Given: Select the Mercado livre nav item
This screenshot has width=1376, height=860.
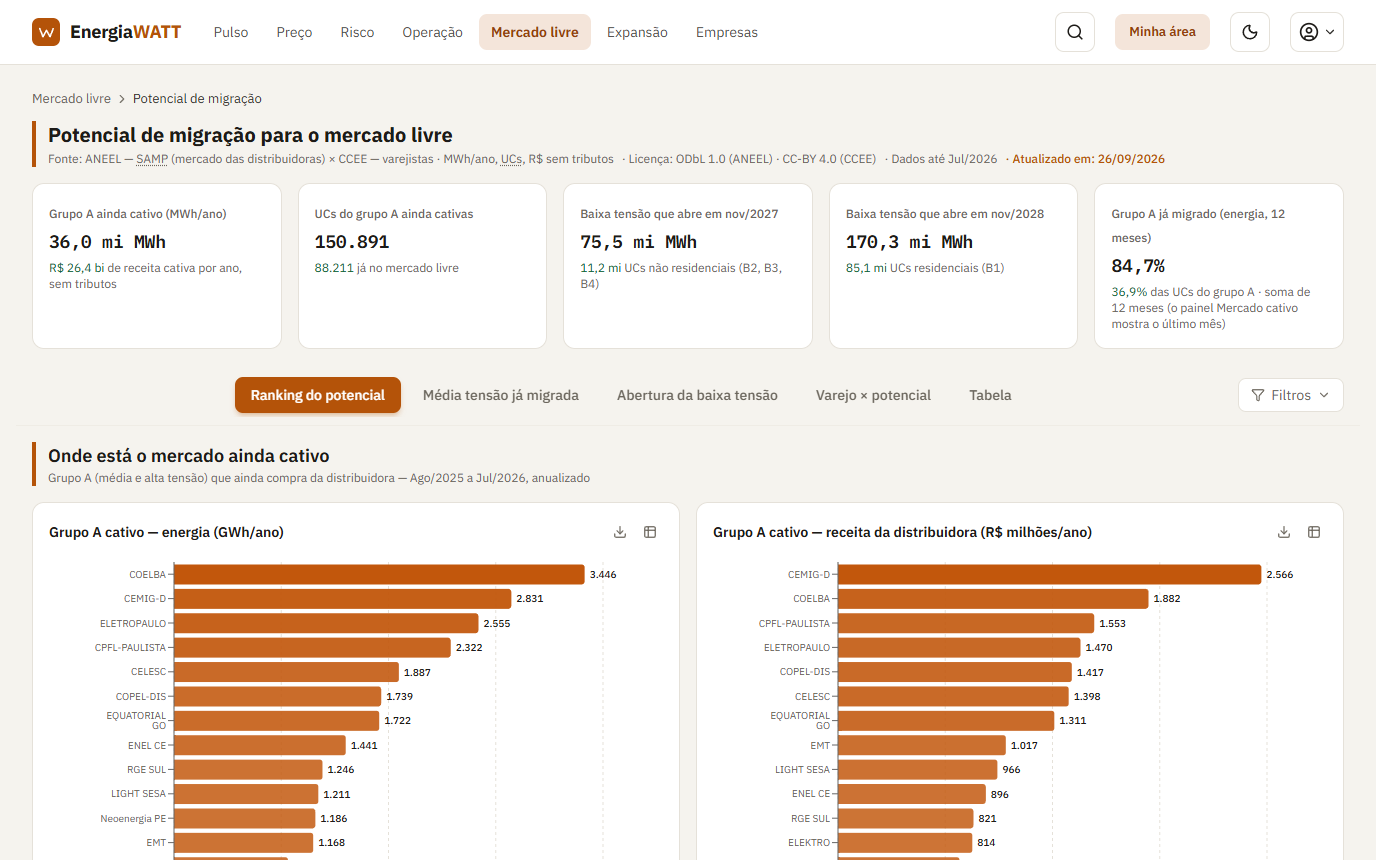Looking at the screenshot, I should pos(535,32).
